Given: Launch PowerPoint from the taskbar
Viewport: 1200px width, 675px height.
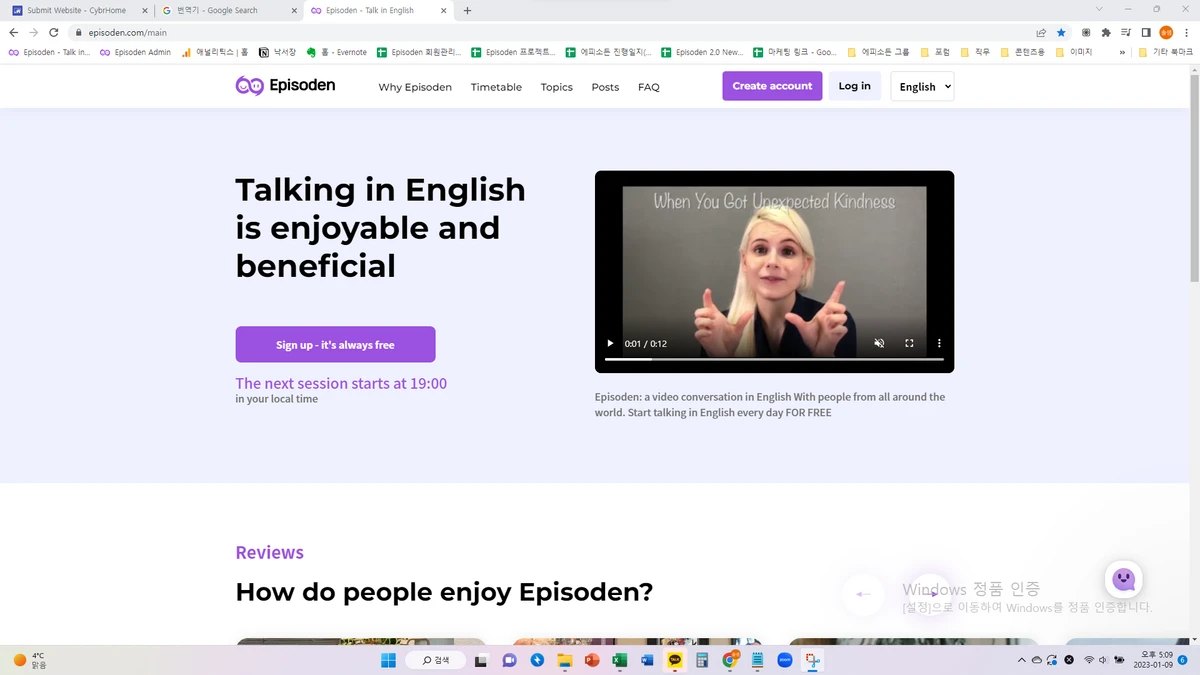Looking at the screenshot, I should [x=591, y=660].
